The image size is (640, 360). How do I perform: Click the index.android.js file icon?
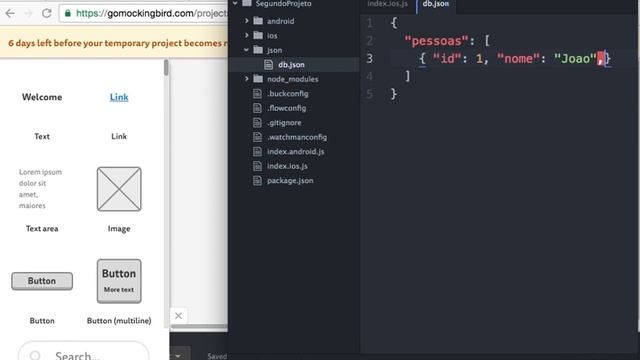pos(257,151)
